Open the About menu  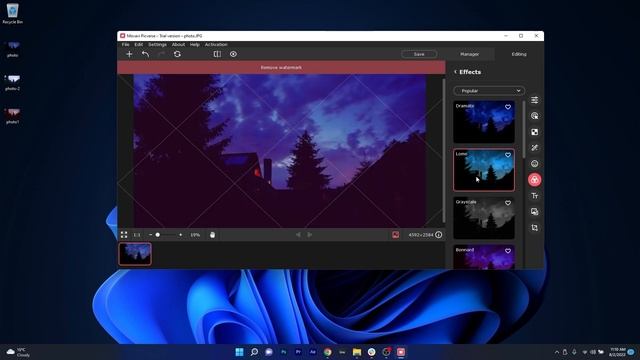[x=178, y=44]
